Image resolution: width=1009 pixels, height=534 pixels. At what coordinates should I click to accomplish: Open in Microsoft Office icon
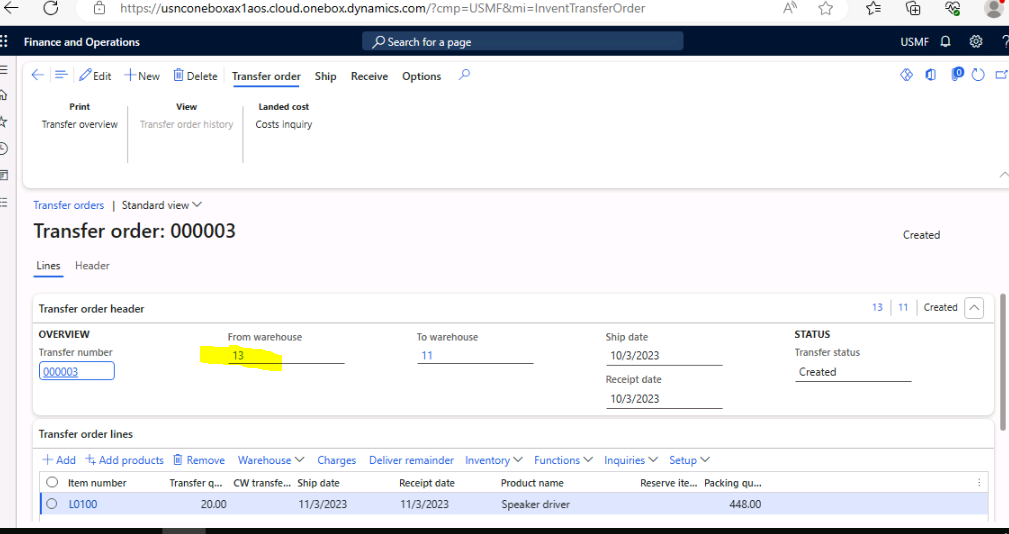point(930,75)
